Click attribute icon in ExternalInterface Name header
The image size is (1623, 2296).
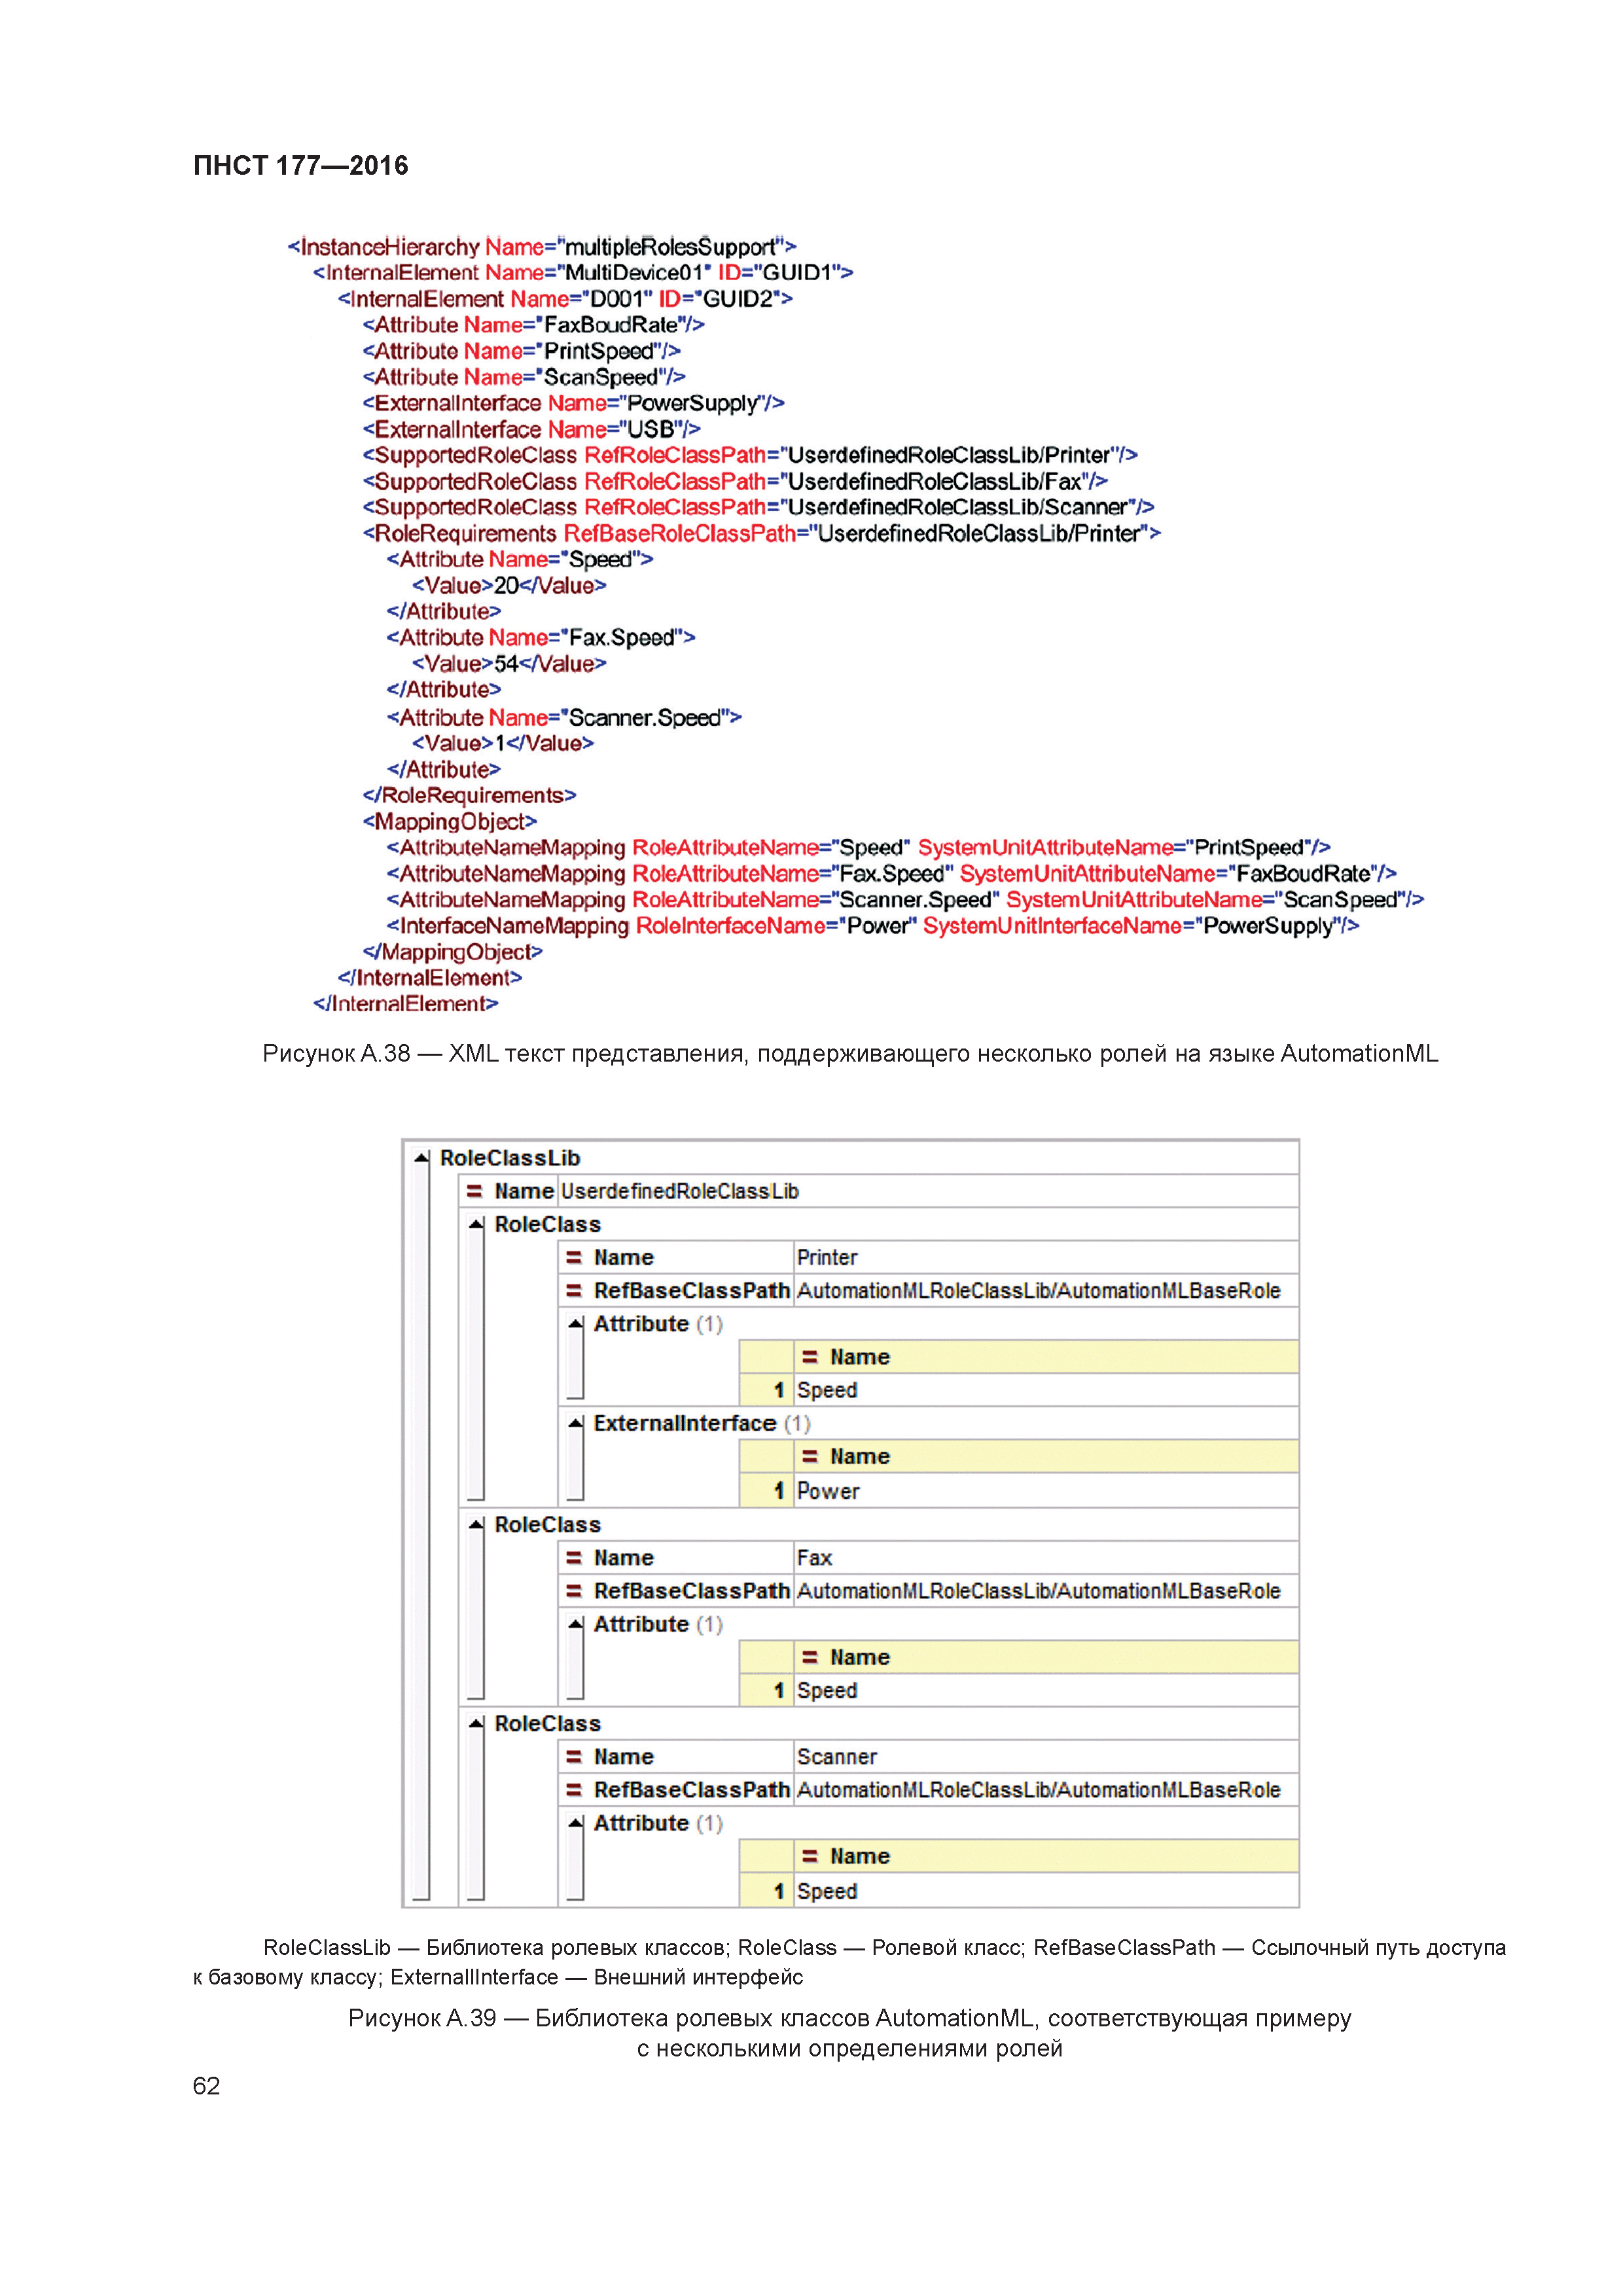(810, 1456)
